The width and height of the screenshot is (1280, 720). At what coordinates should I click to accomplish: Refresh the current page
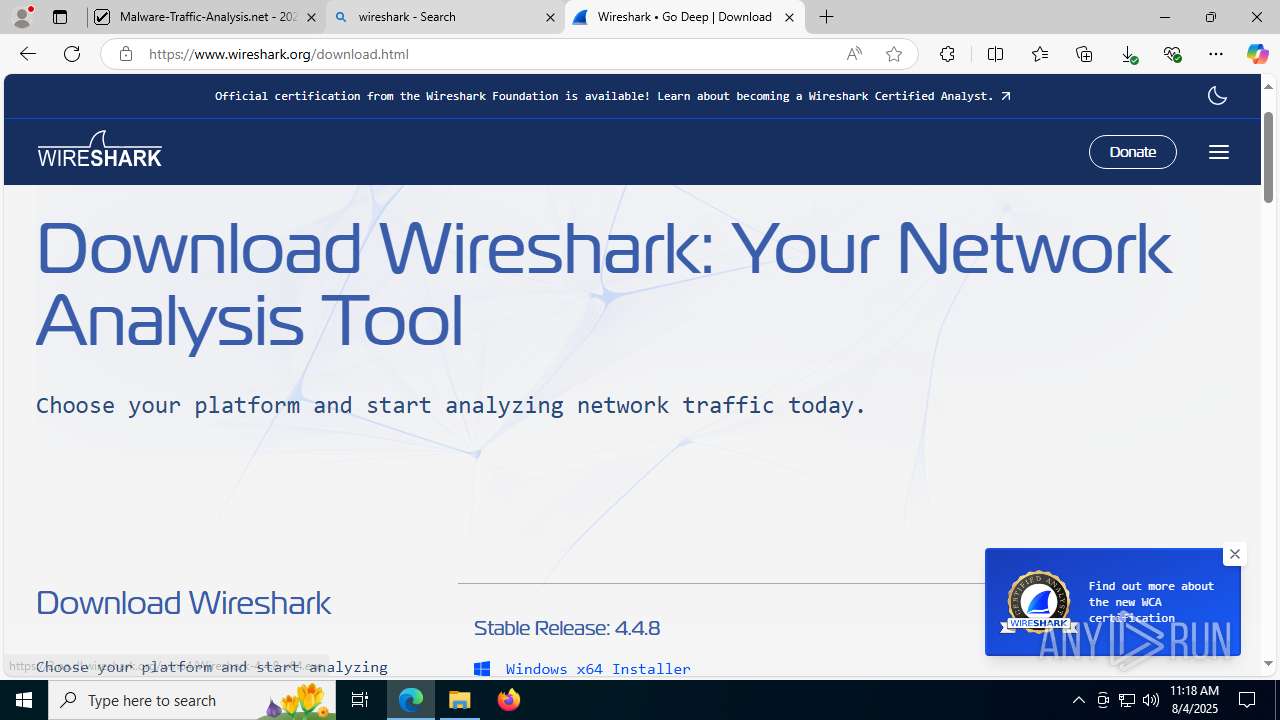(x=72, y=54)
